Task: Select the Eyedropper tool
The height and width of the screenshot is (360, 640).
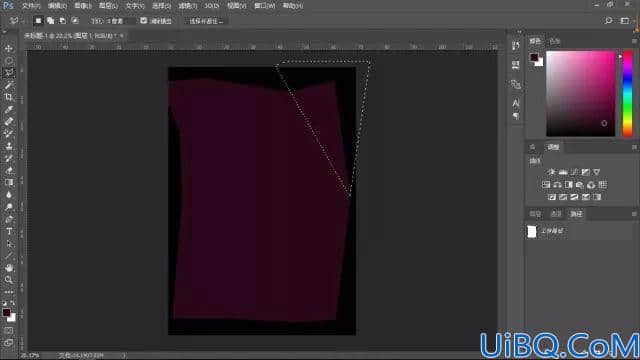Action: [9, 109]
